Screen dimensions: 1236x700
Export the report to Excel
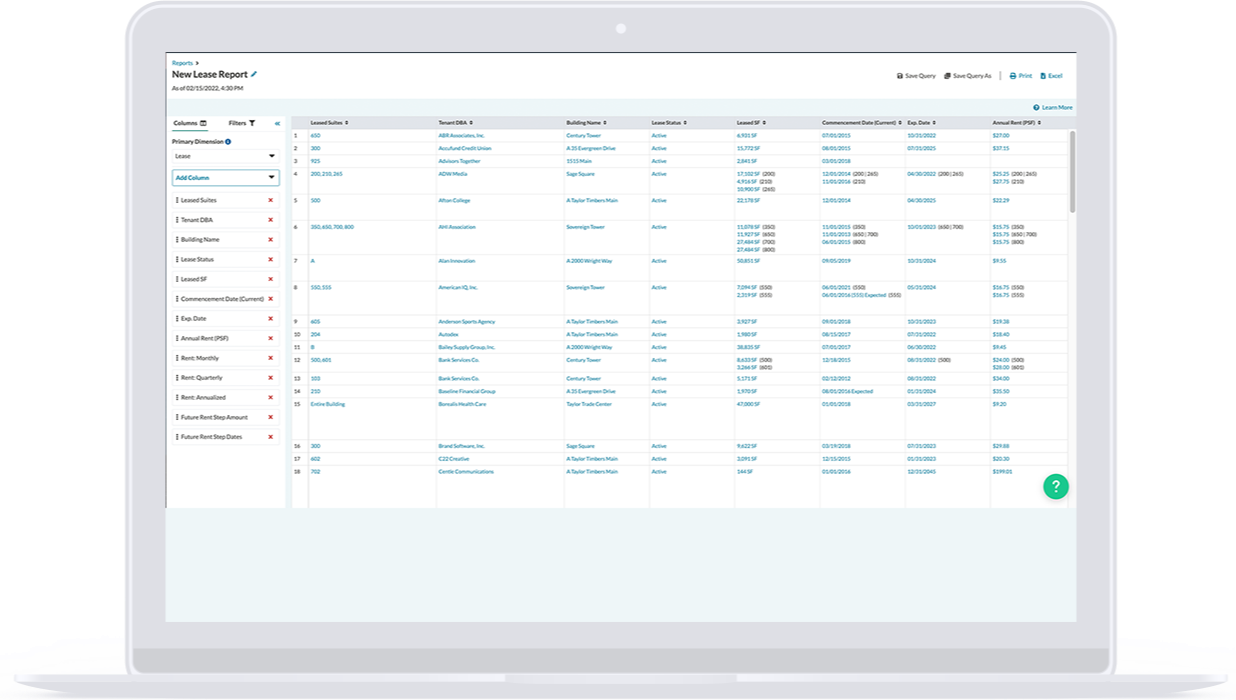pos(1051,76)
